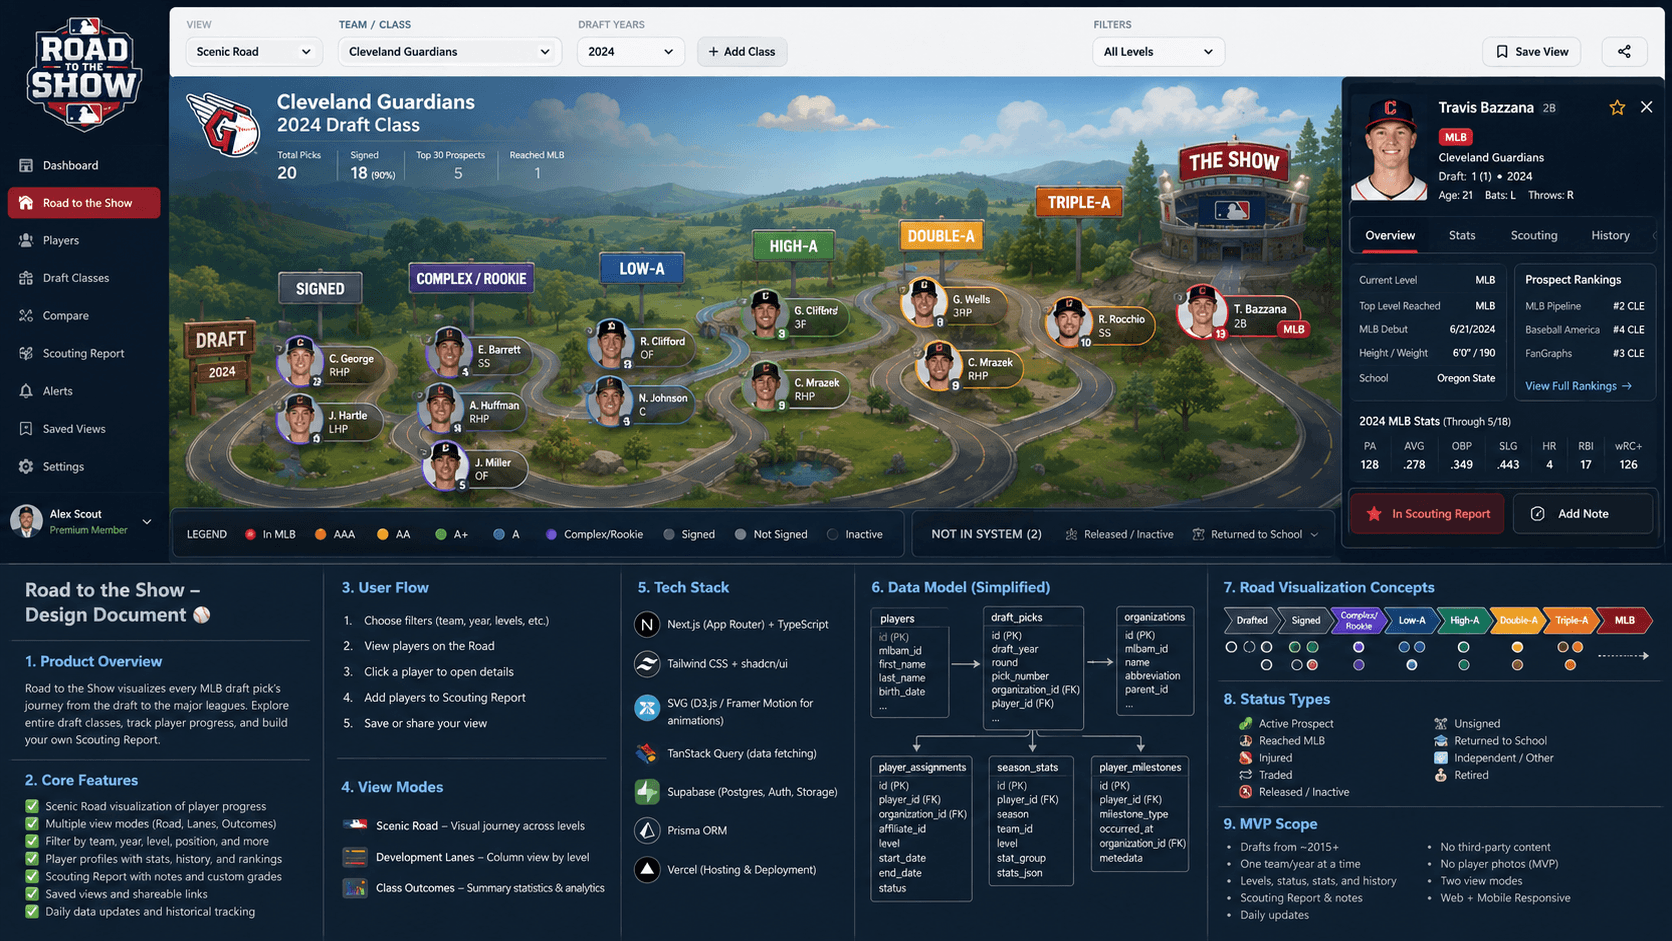Viewport: 1672px width, 941px height.
Task: Click the Development Lanes view mode icon
Action: click(x=355, y=857)
